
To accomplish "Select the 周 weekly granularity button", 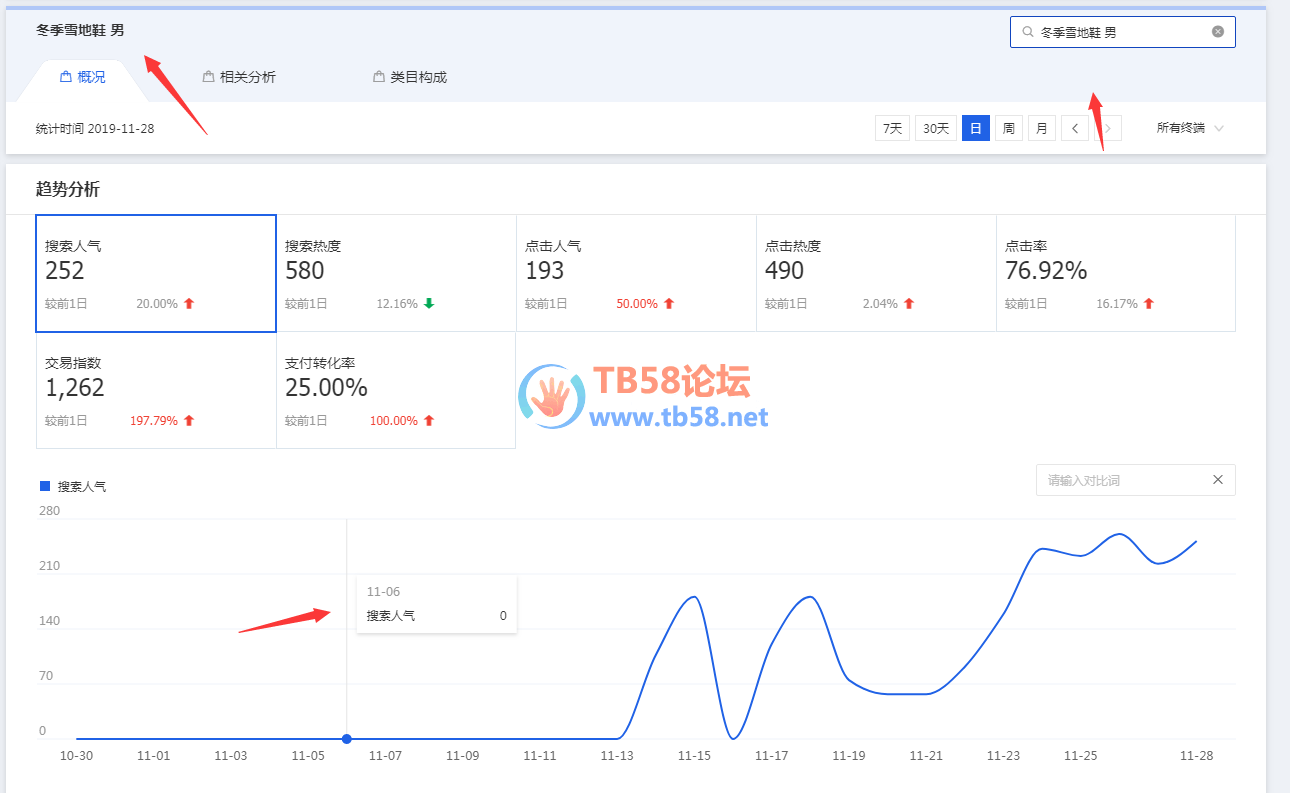I will click(x=1009, y=128).
